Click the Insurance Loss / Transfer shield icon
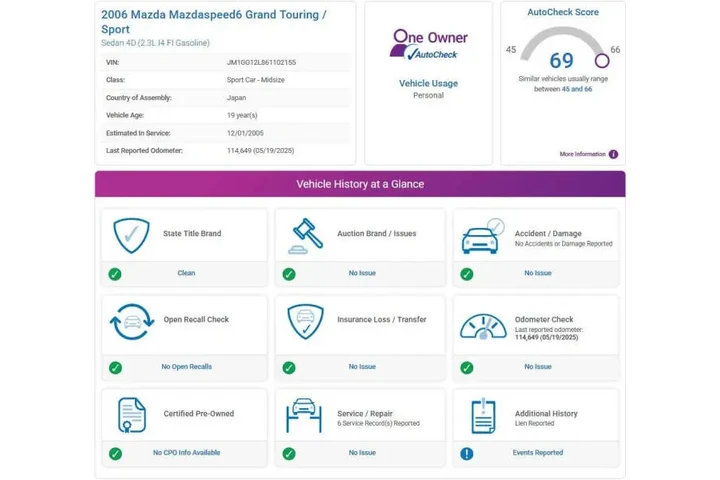720x480 pixels. click(305, 322)
